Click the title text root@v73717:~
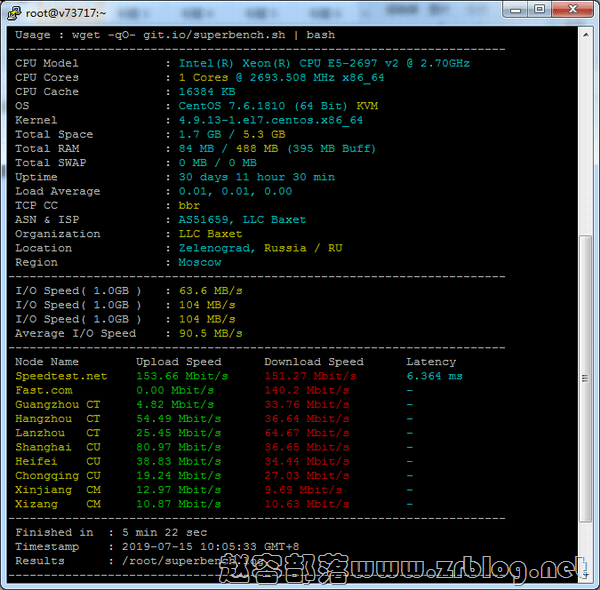The height and width of the screenshot is (590, 600). pos(65,13)
